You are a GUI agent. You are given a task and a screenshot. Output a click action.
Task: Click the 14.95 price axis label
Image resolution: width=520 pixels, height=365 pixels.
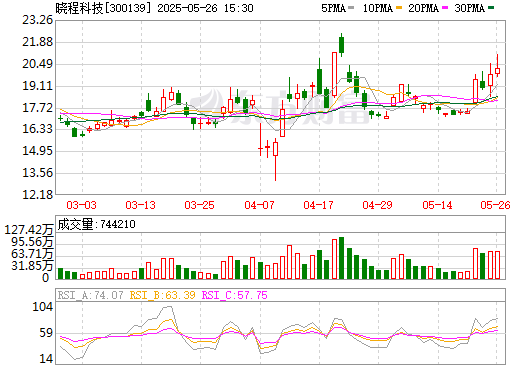click(37, 151)
